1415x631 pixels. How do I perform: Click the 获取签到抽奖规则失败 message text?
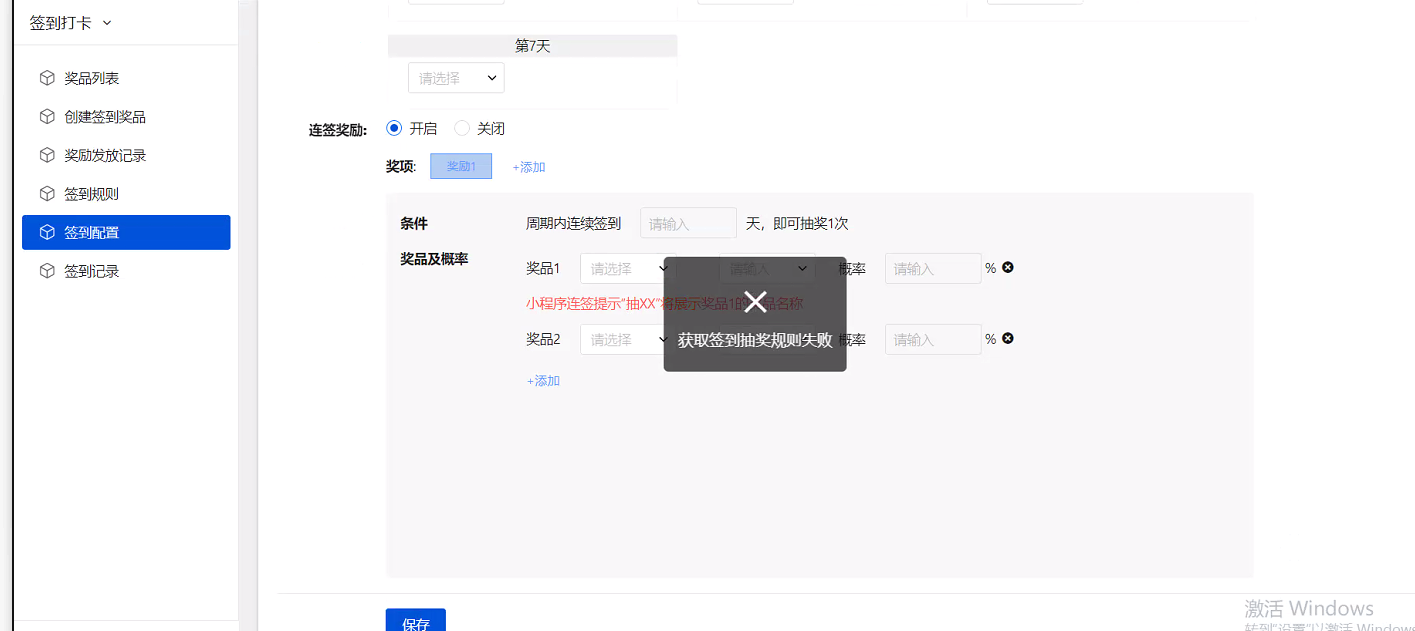pyautogui.click(x=755, y=340)
